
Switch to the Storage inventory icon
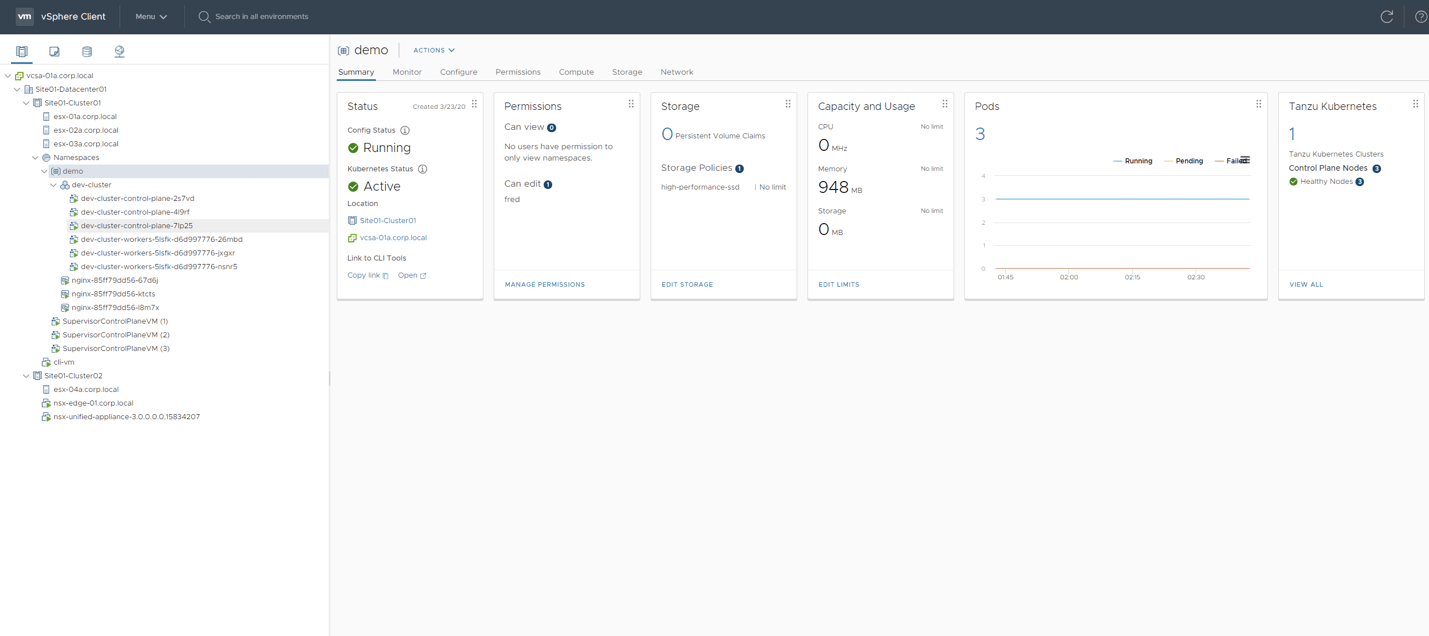(87, 50)
